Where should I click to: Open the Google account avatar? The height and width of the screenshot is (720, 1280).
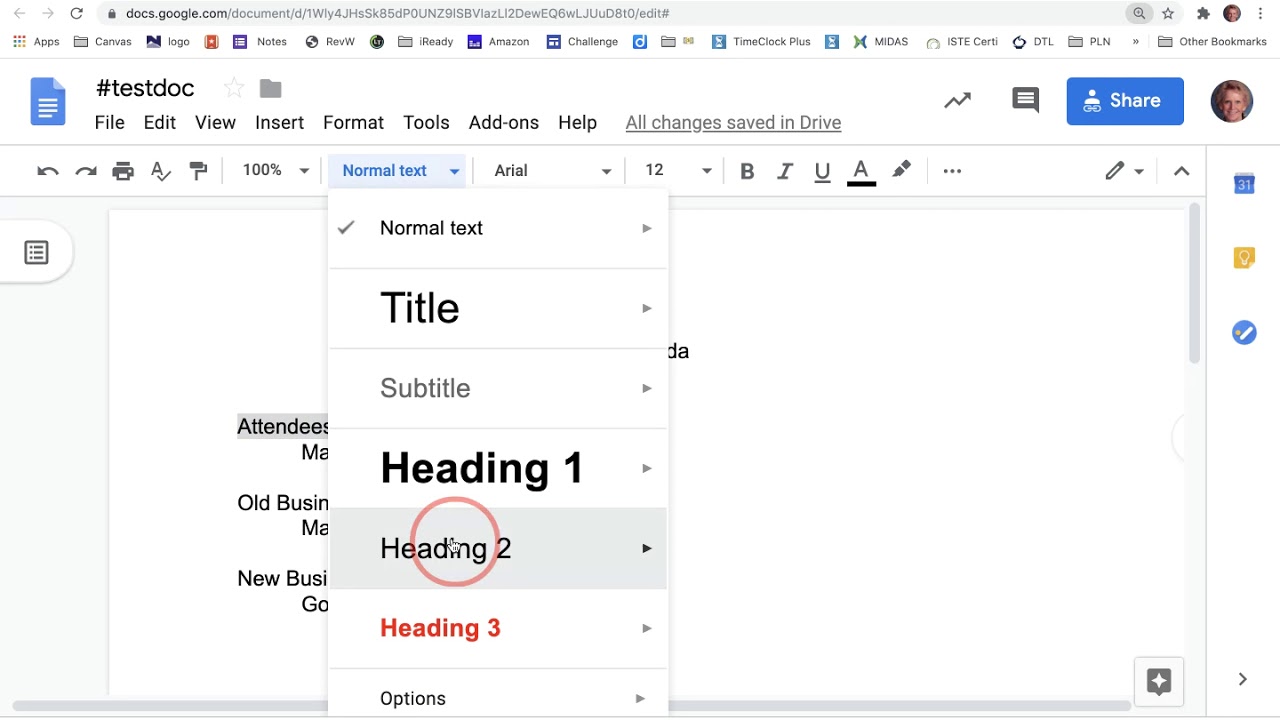point(1232,101)
